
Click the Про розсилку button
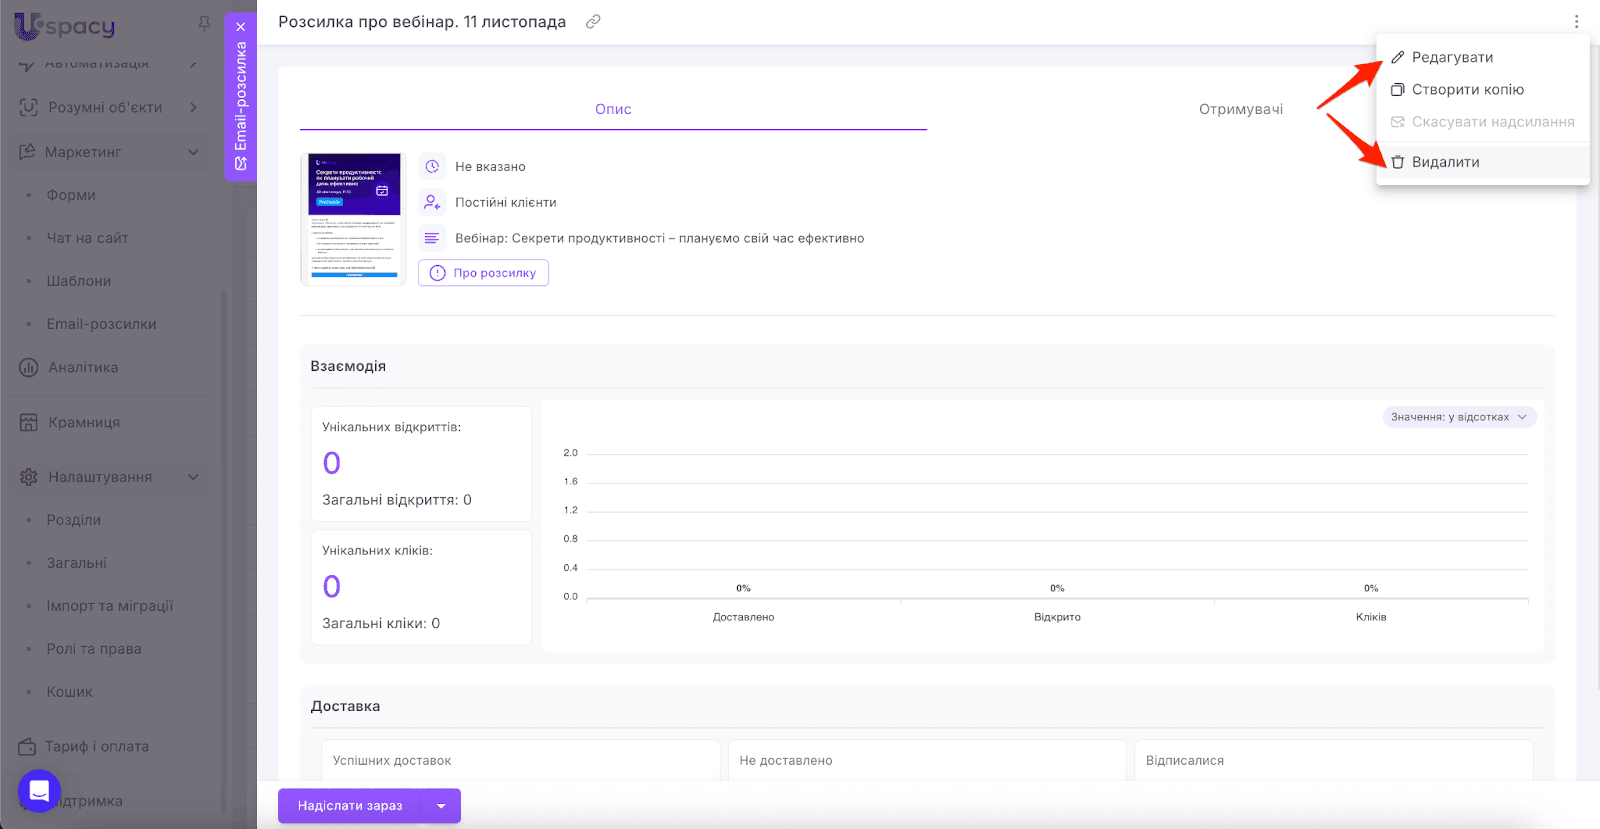tap(483, 273)
